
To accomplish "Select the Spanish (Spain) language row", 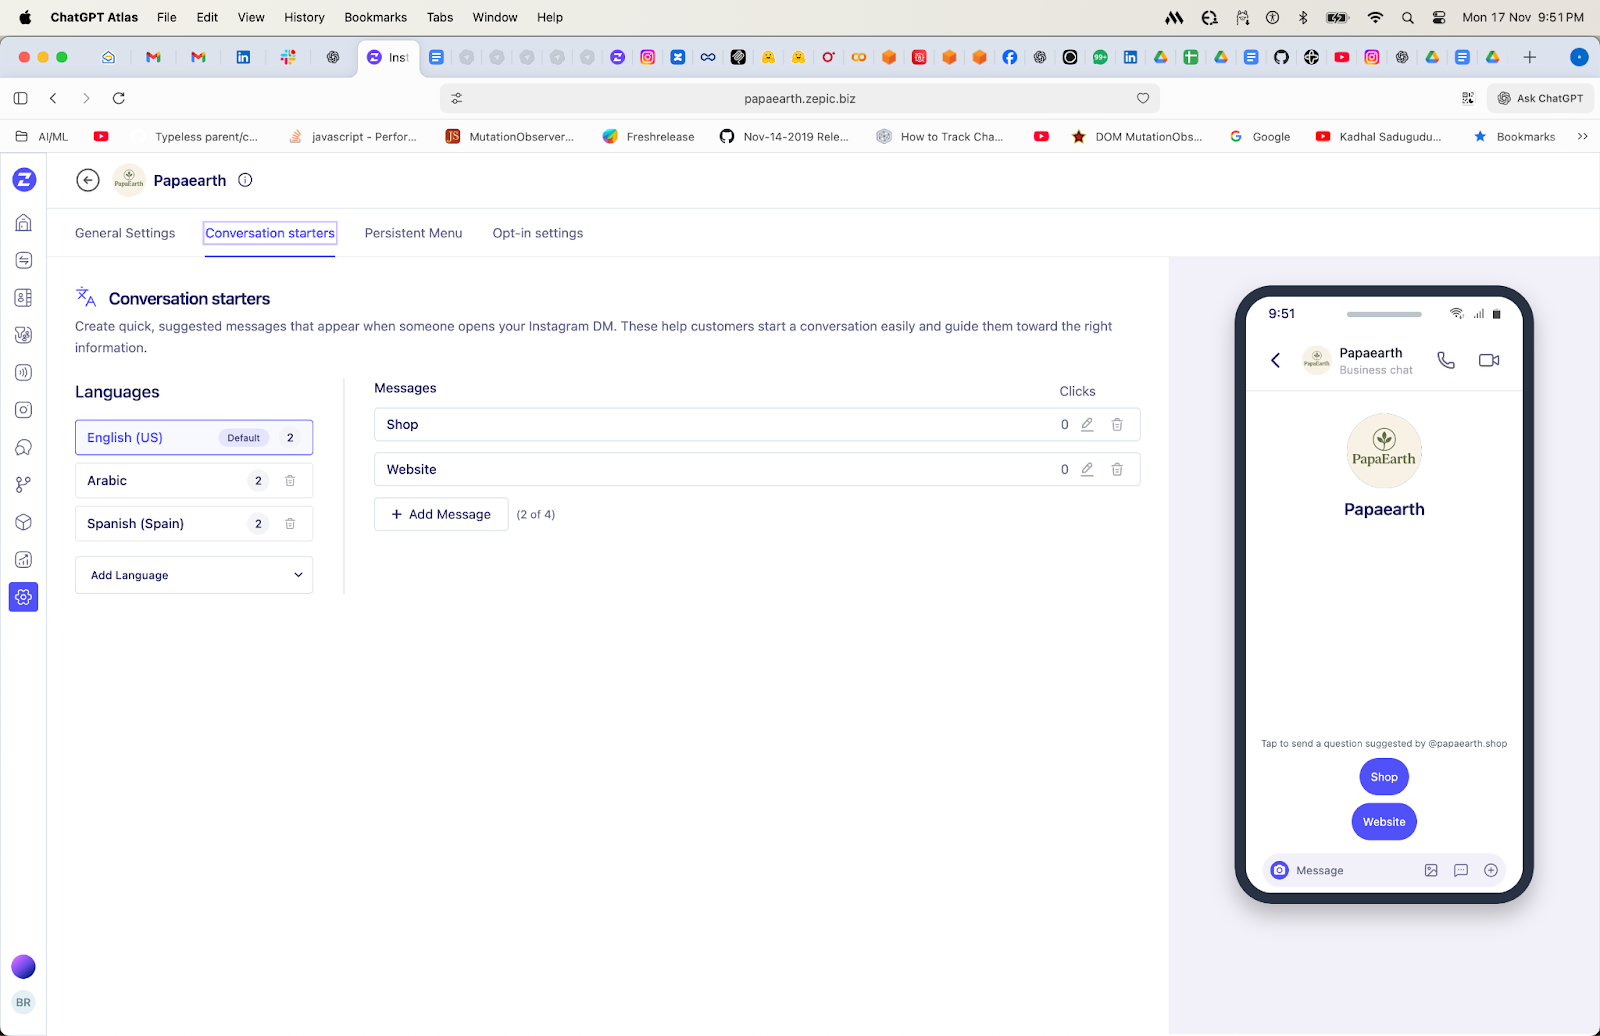I will (194, 524).
